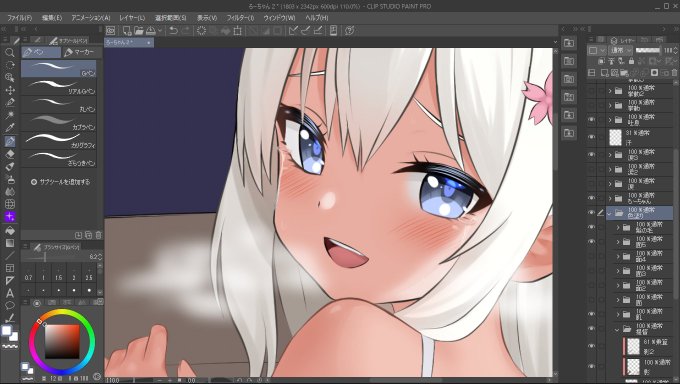Image resolution: width=680 pixels, height=384 pixels.
Task: Open the アニメーション(A) menu
Action: click(x=91, y=18)
